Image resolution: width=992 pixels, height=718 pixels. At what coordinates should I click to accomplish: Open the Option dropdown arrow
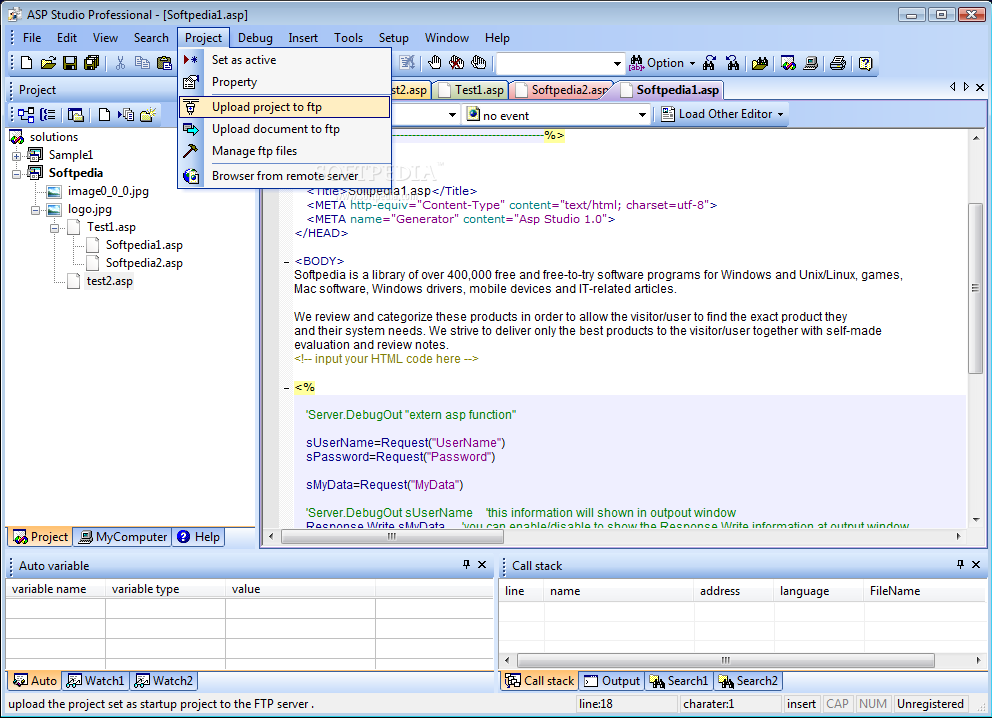[692, 63]
